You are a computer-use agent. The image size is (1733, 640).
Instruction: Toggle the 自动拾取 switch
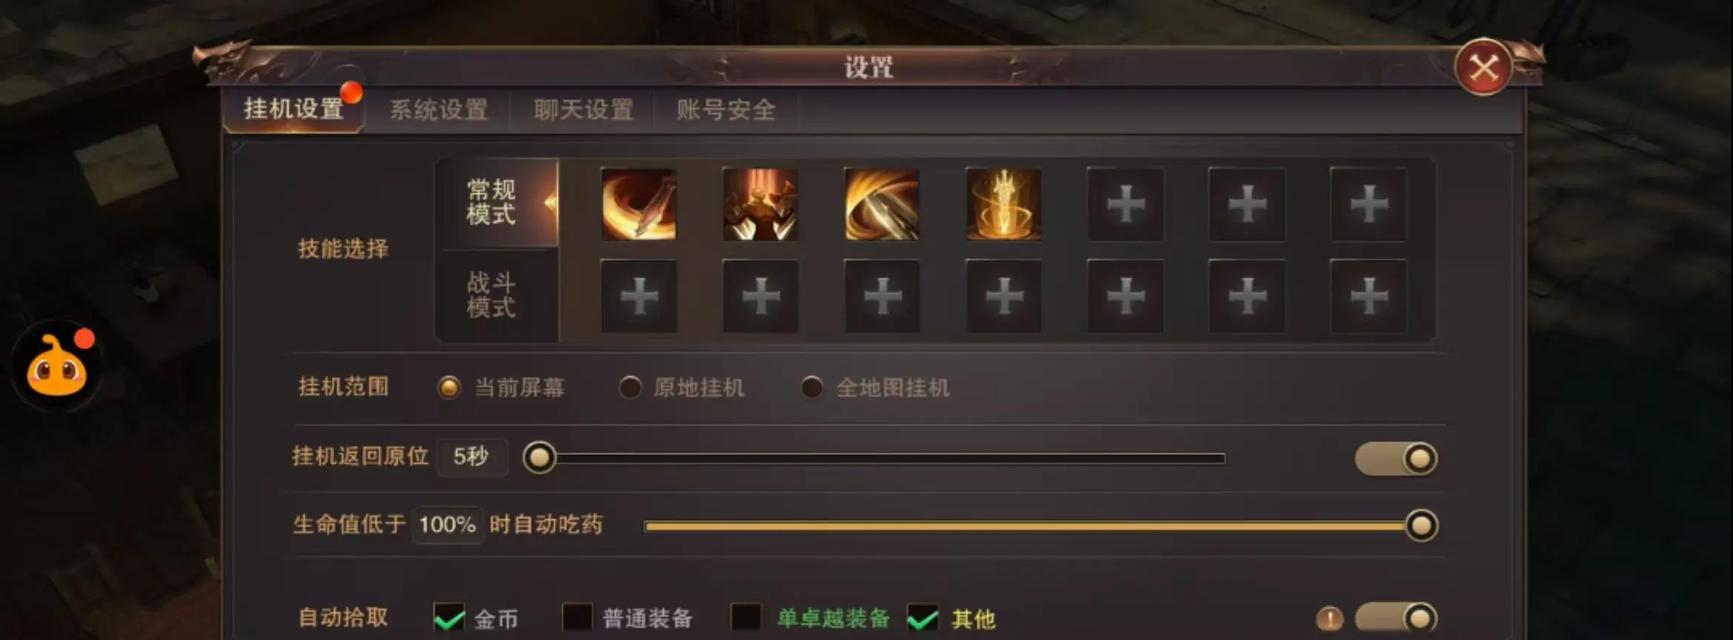point(1396,618)
